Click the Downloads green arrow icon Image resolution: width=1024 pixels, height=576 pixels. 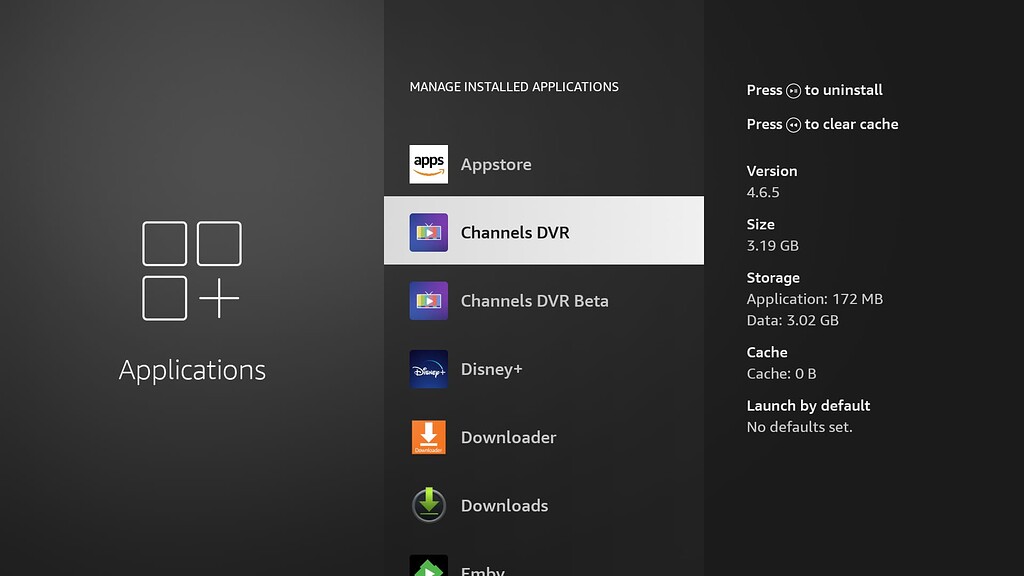(x=428, y=505)
